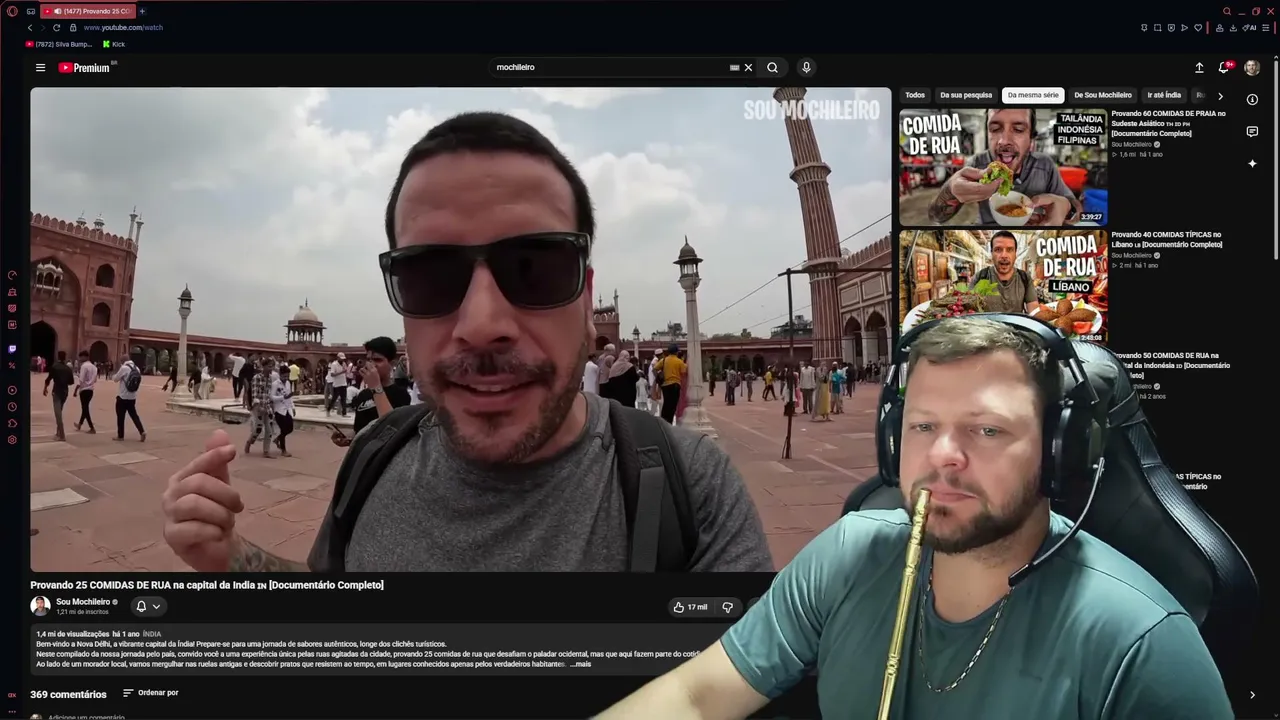
Task: Open a new browser tab
Action: tap(142, 11)
